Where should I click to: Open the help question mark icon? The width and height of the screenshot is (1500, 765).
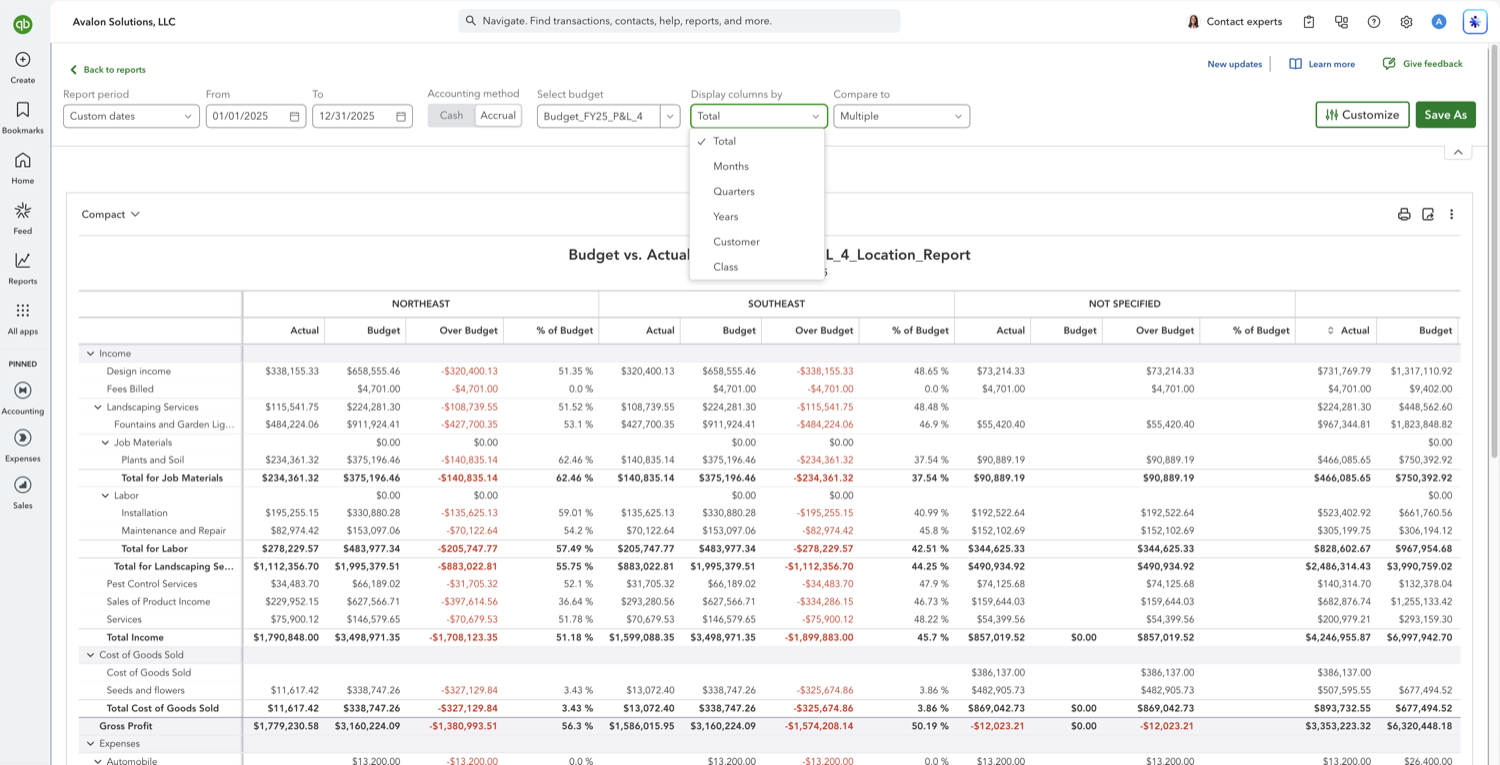[x=1374, y=22]
